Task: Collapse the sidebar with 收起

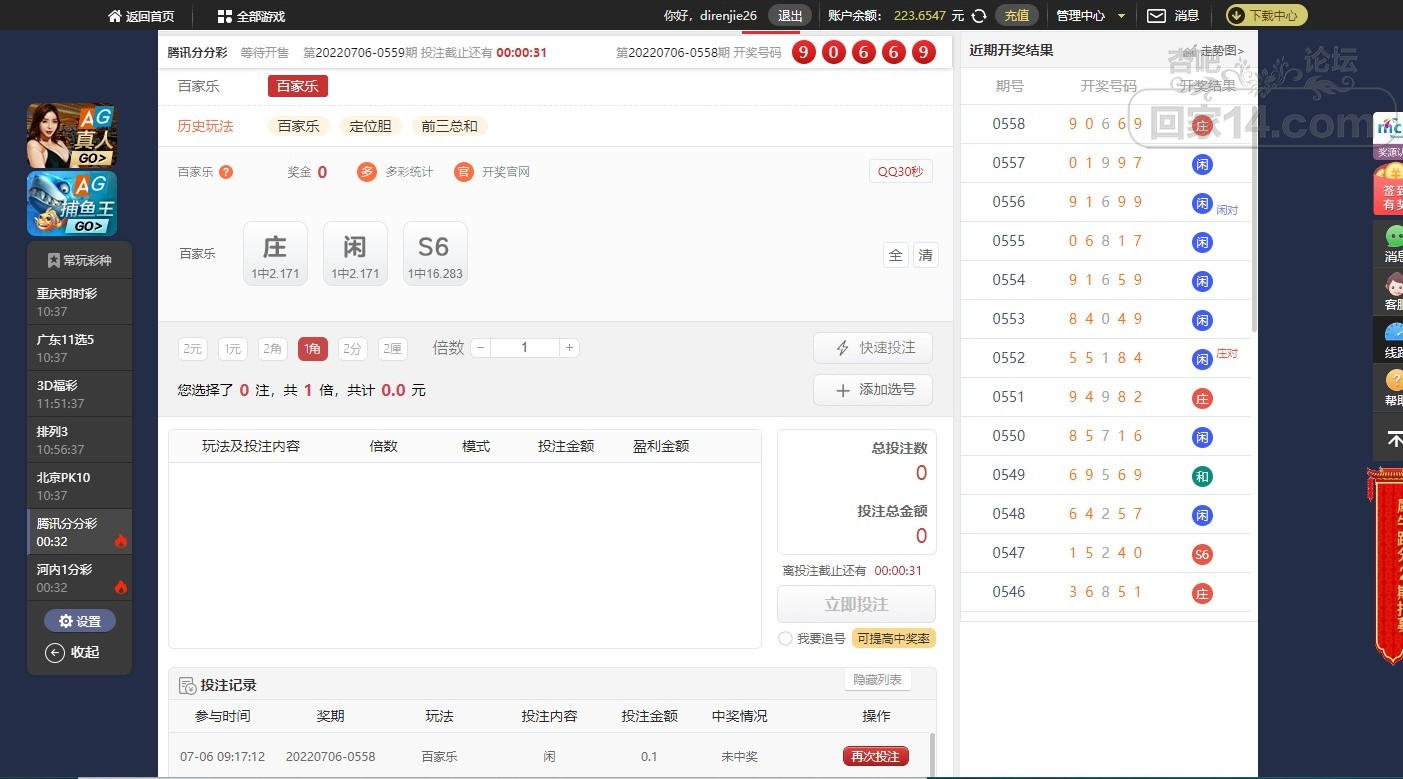Action: point(73,652)
